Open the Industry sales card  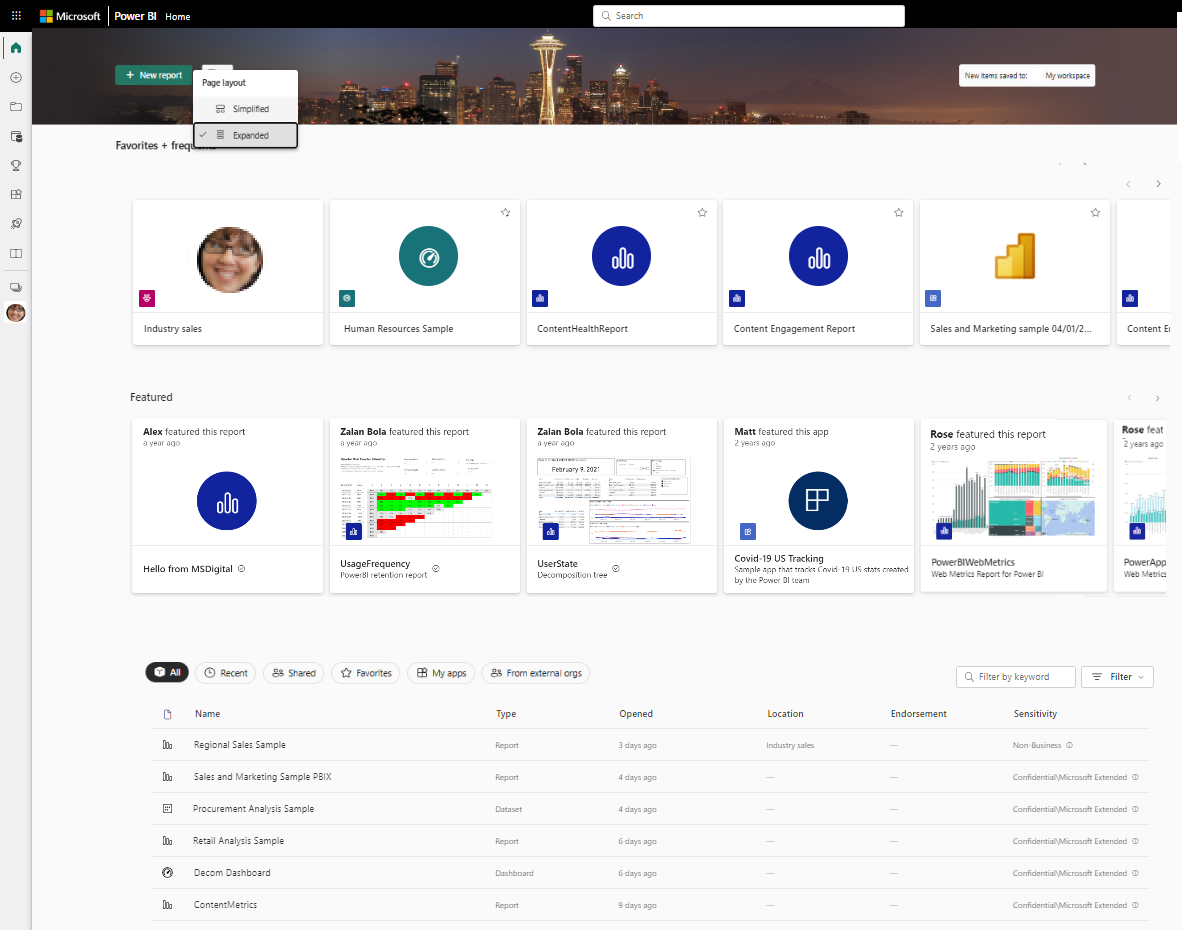[228, 273]
